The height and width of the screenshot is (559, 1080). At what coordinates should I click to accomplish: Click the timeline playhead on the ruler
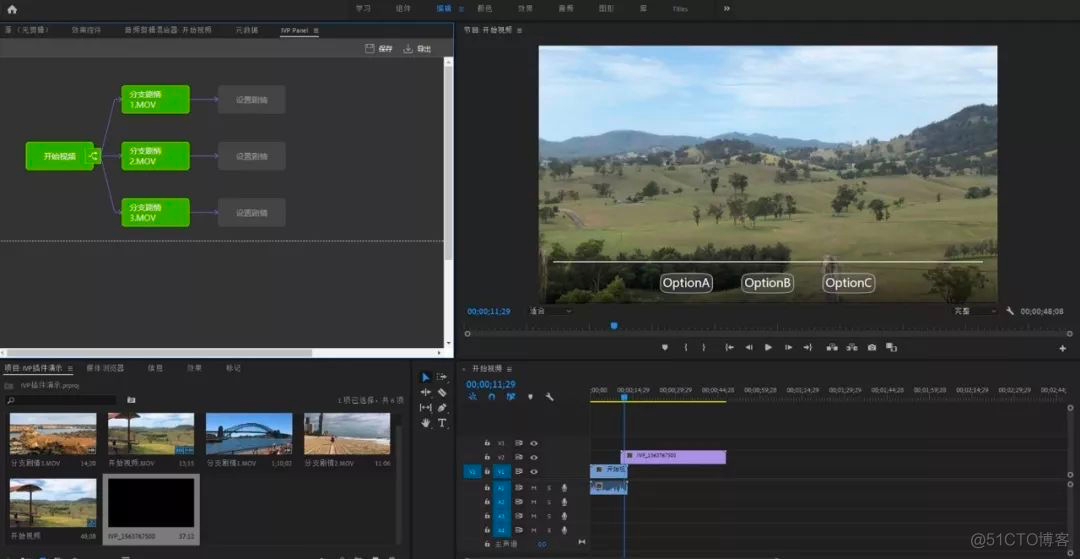(624, 397)
